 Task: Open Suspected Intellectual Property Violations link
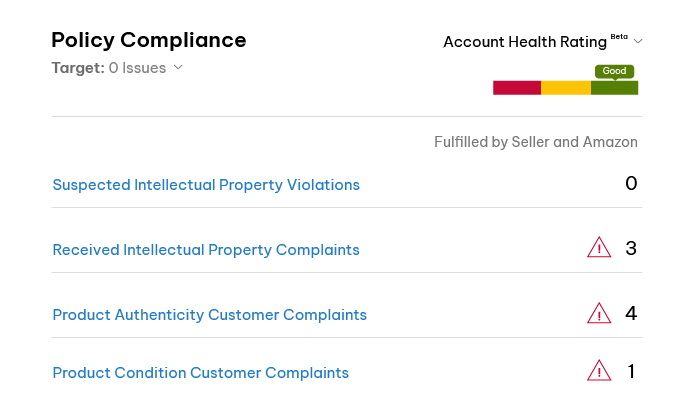(206, 185)
